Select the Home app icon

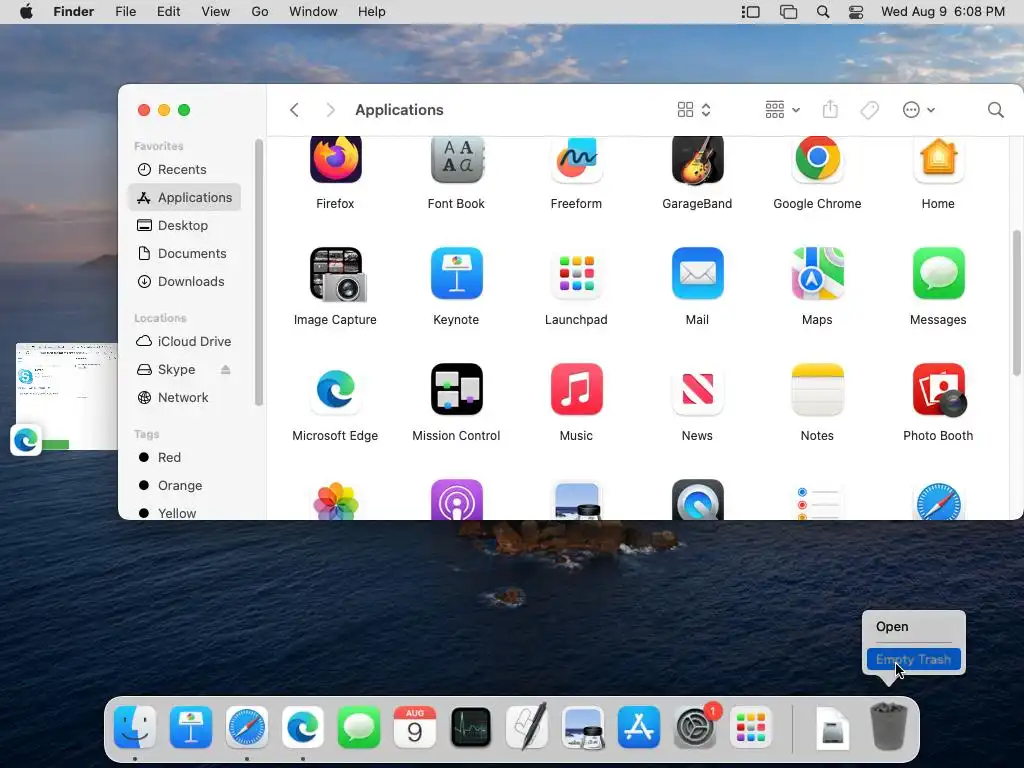tap(938, 159)
